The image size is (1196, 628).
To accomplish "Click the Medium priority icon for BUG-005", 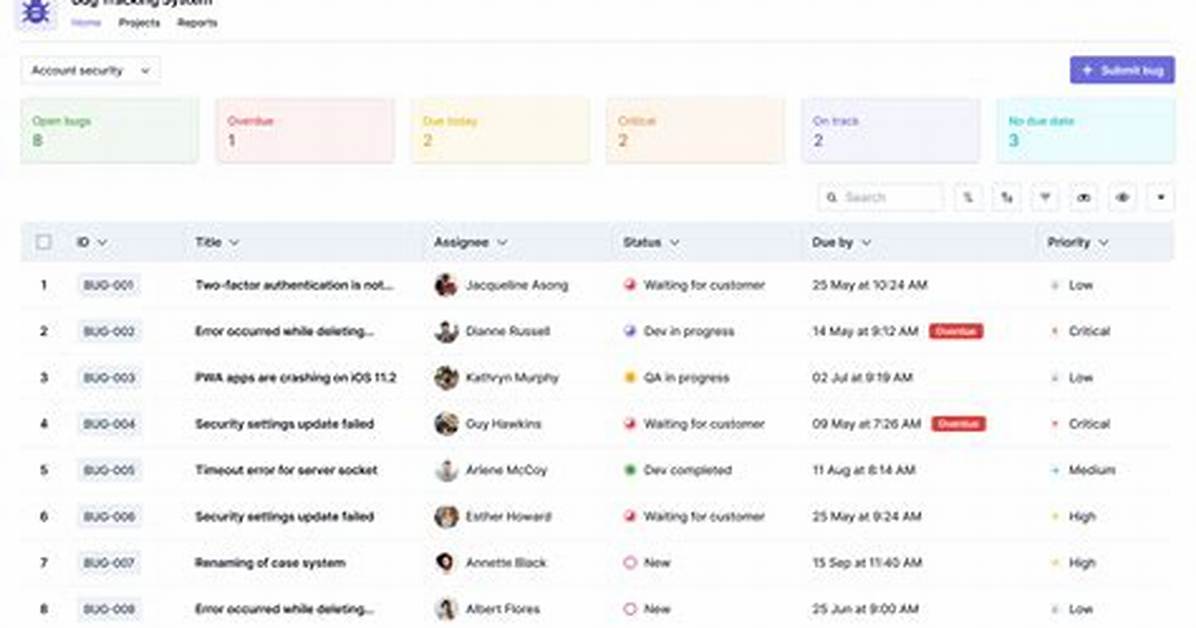I will pyautogui.click(x=1056, y=470).
